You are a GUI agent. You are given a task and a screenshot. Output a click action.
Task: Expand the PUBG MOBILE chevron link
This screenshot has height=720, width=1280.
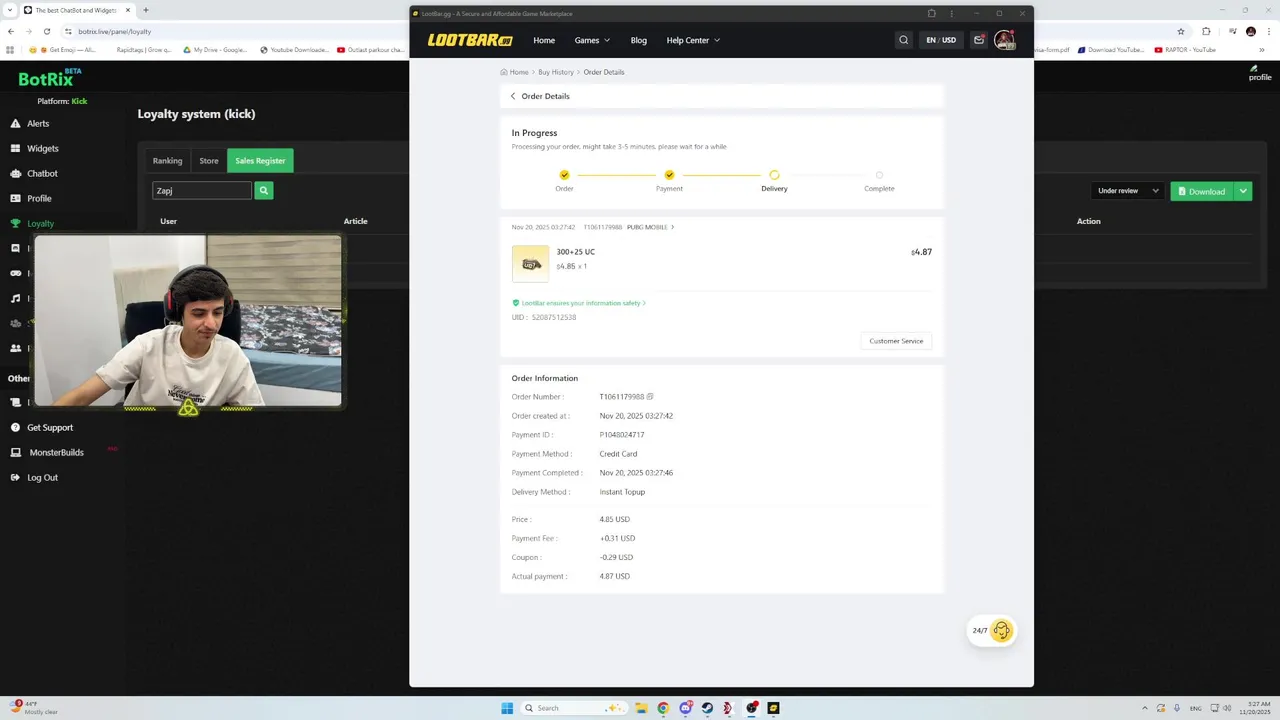[x=650, y=227]
